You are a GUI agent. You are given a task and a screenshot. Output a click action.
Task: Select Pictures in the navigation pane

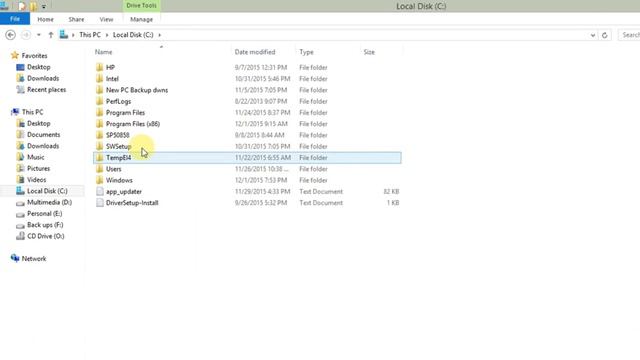tap(38, 169)
